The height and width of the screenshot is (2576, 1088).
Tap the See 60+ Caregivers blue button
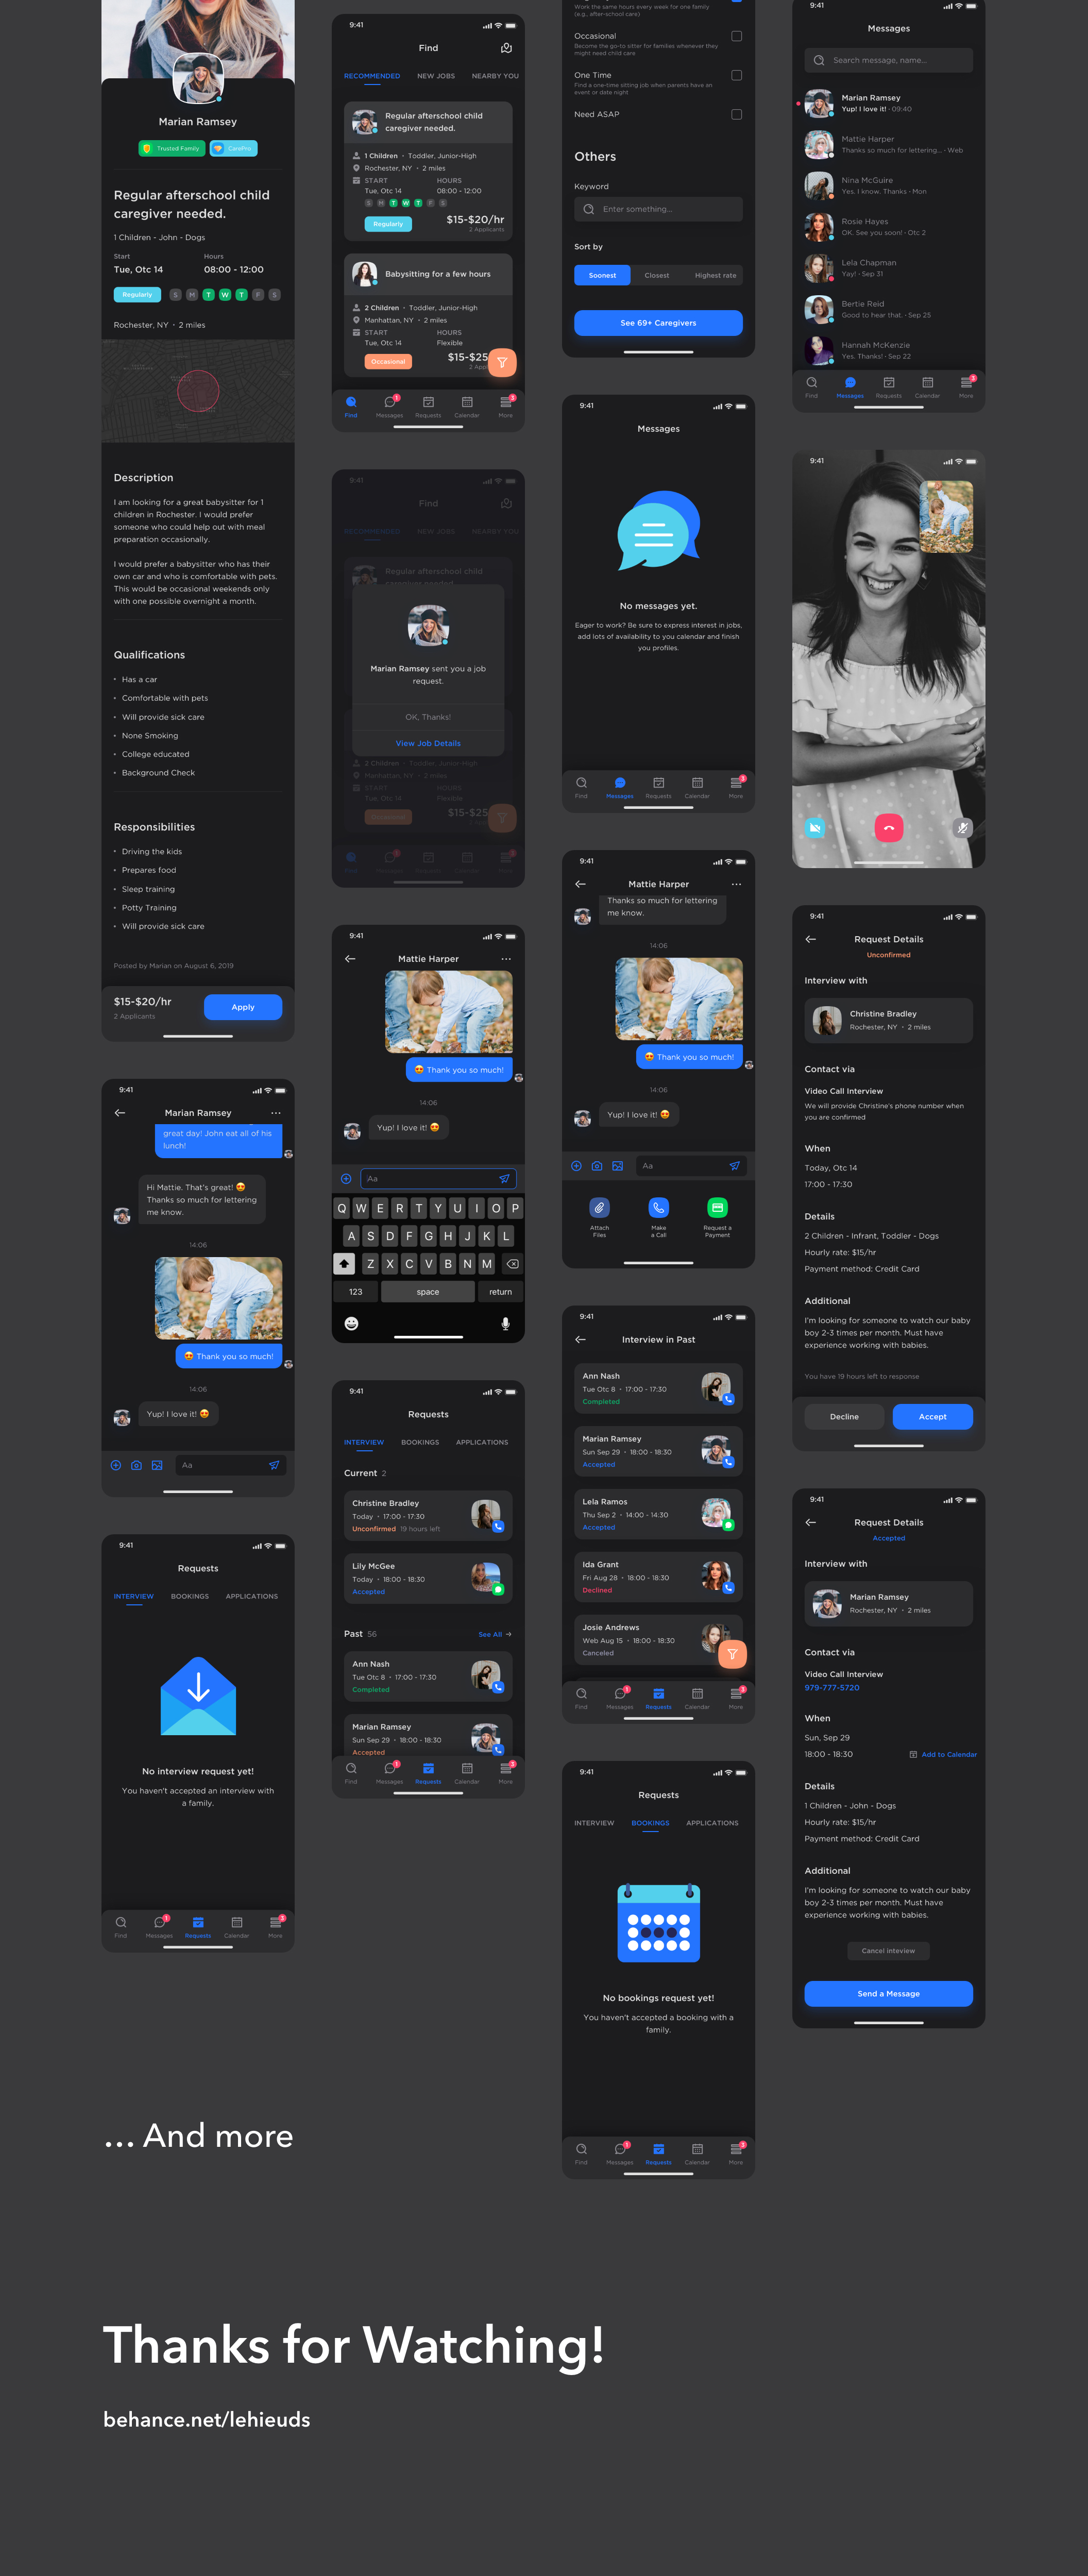click(x=656, y=324)
